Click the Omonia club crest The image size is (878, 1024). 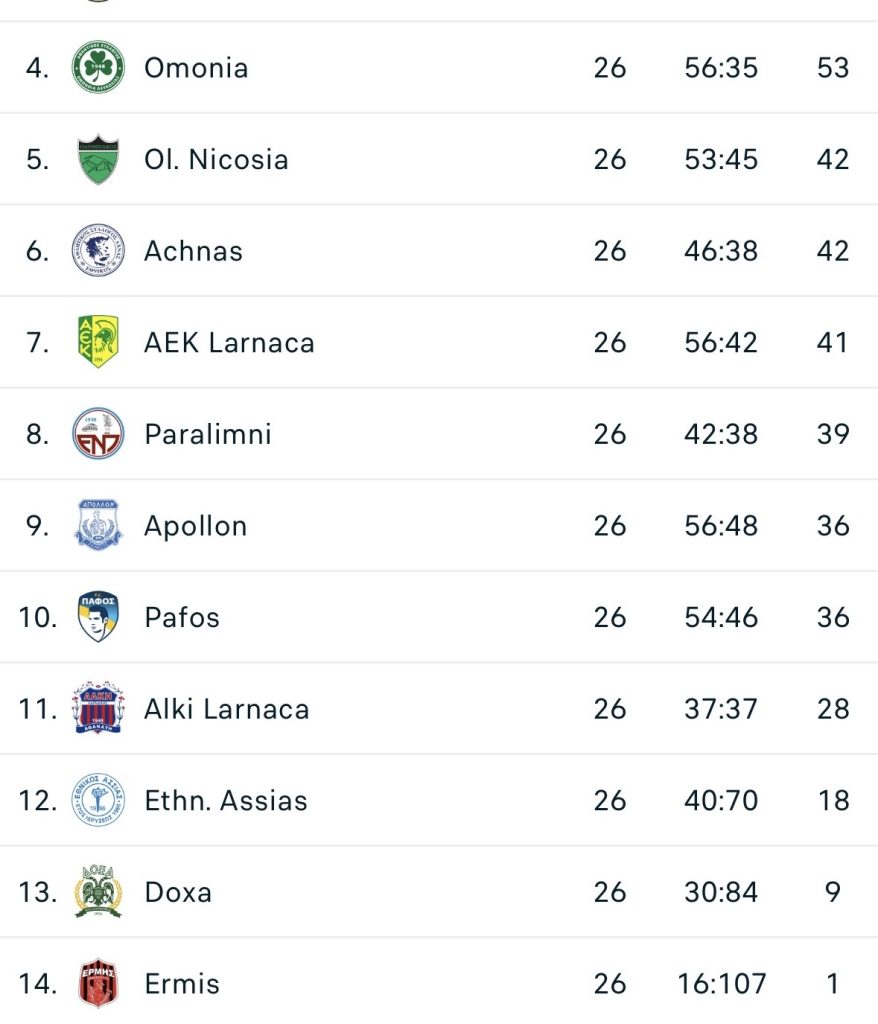98,68
